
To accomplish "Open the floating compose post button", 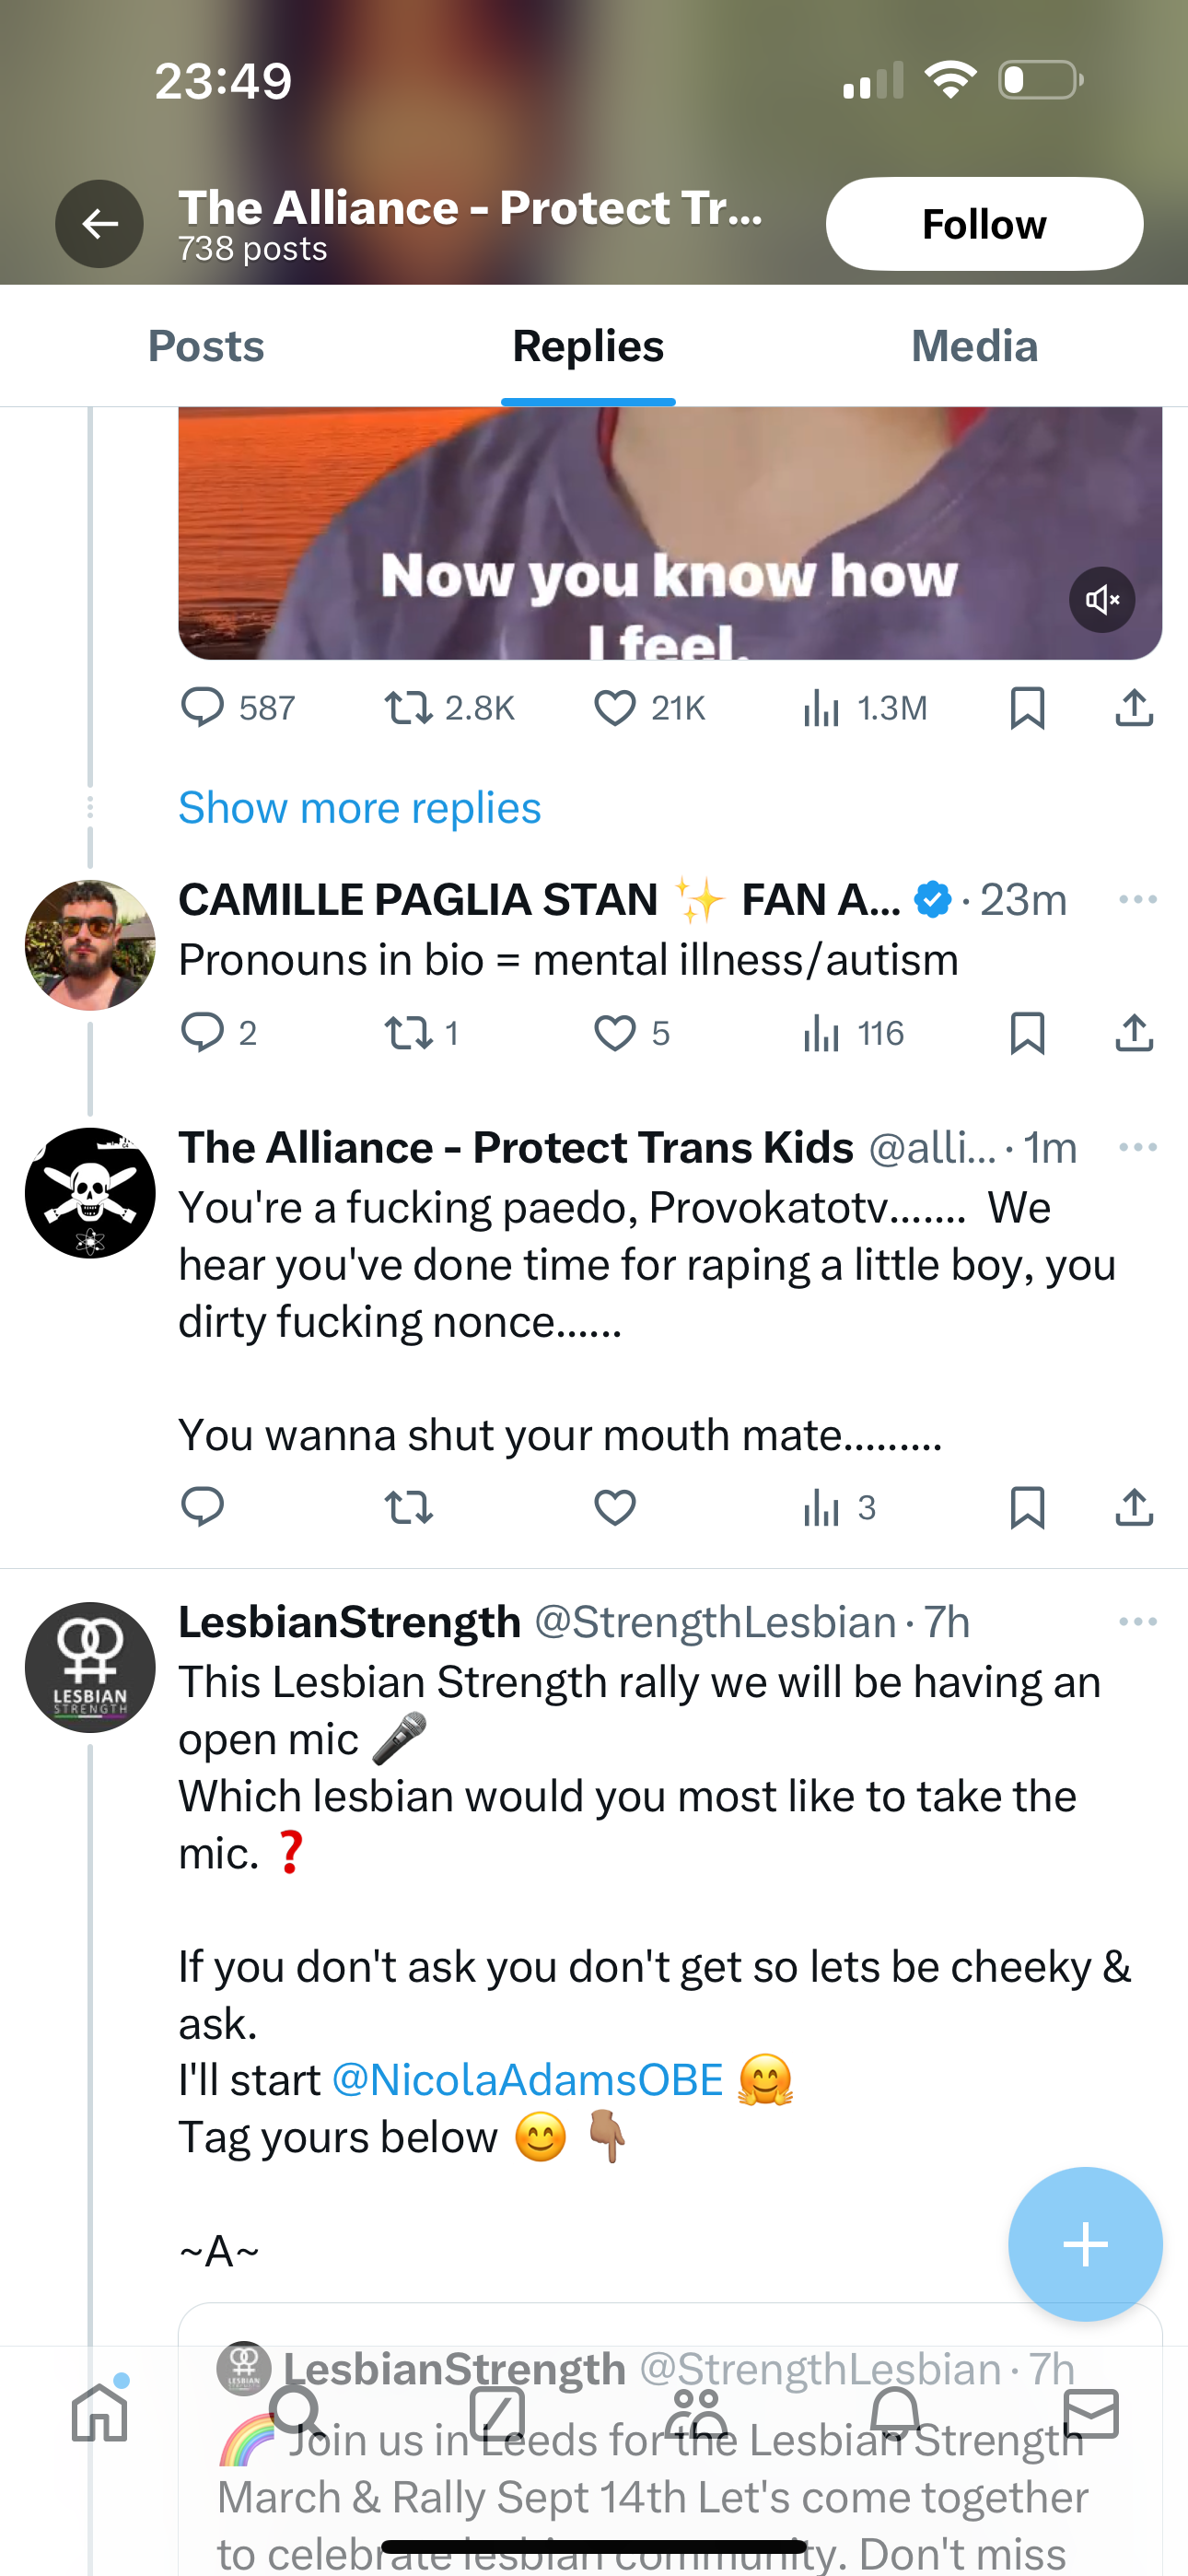I will 1085,2244.
